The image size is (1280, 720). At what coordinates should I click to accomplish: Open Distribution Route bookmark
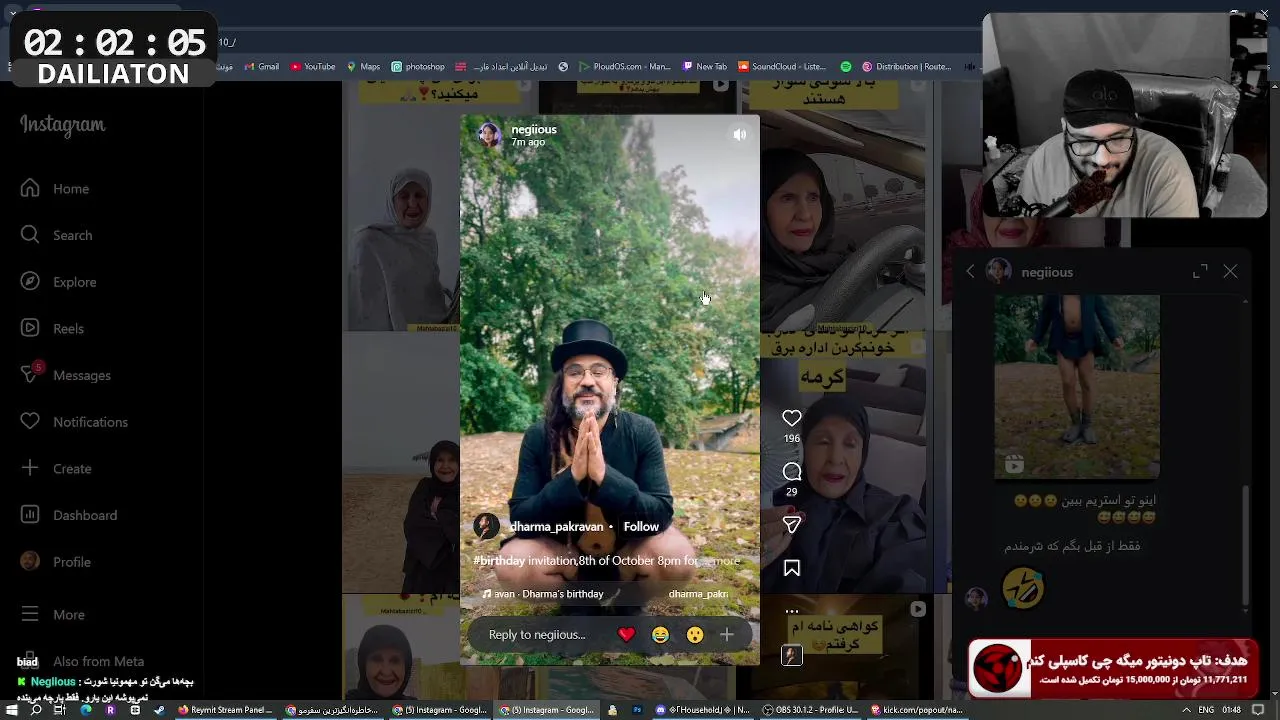click(x=907, y=67)
